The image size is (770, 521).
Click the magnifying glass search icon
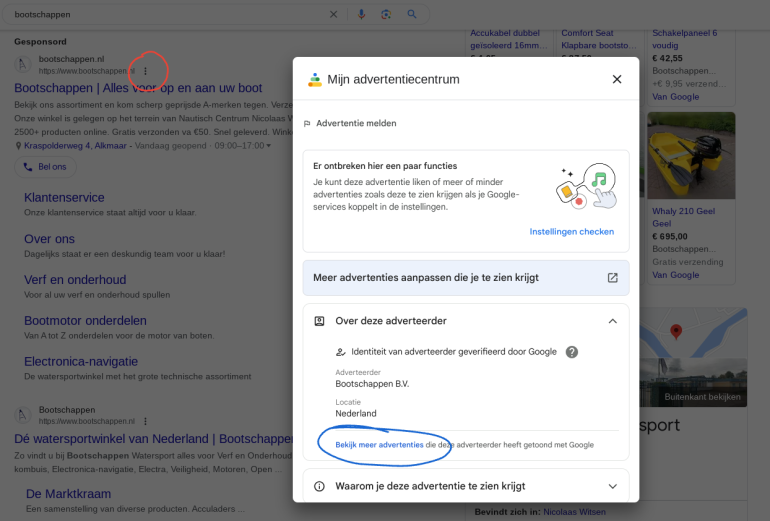click(412, 14)
